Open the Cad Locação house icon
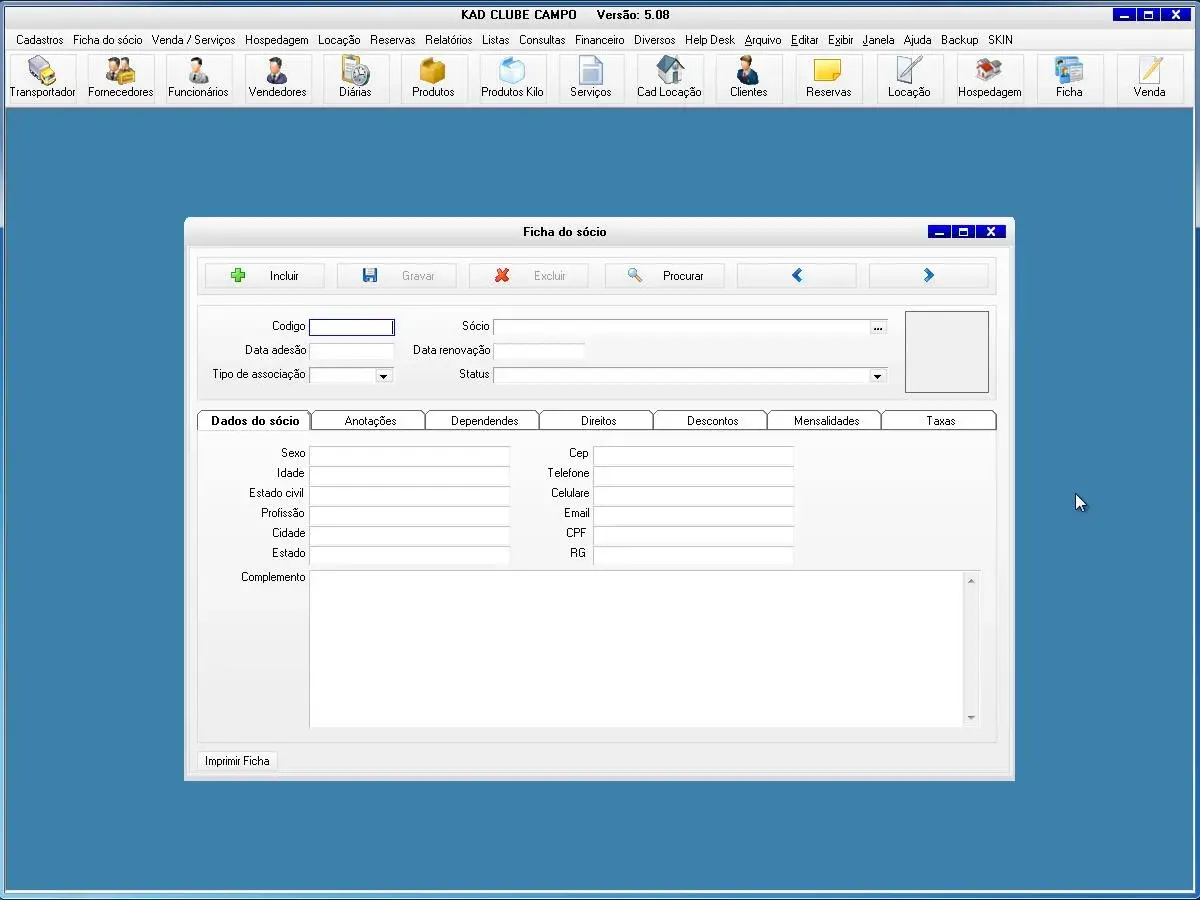 pos(669,78)
